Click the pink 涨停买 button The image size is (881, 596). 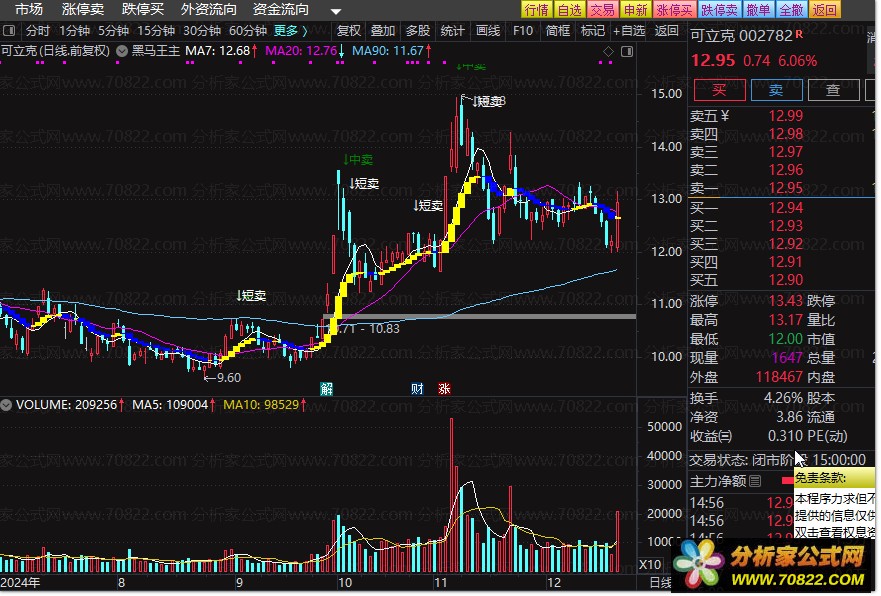coord(675,10)
